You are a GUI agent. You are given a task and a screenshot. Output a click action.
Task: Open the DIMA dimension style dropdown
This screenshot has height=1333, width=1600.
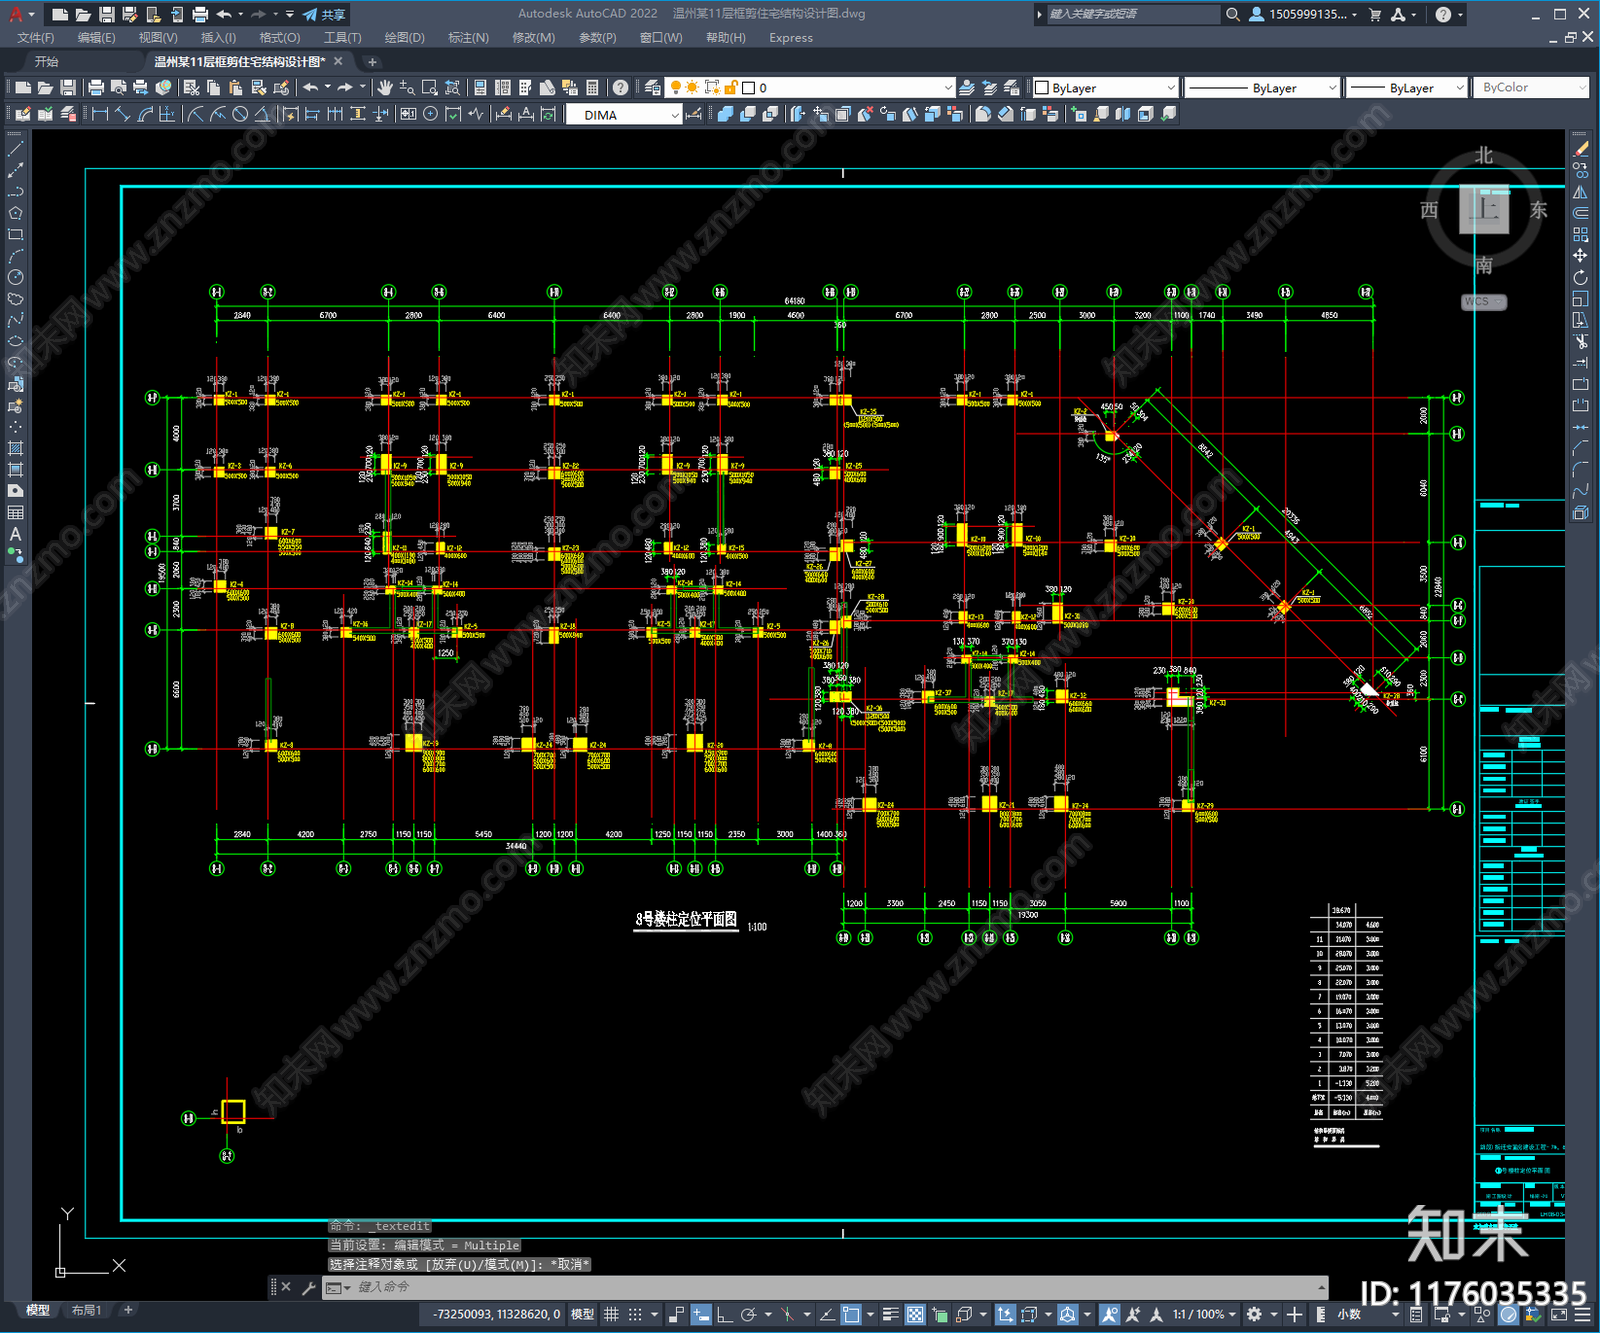pyautogui.click(x=624, y=115)
